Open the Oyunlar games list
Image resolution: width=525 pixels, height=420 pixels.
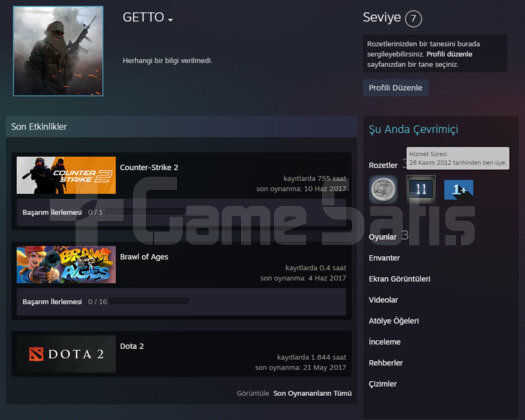click(x=382, y=237)
